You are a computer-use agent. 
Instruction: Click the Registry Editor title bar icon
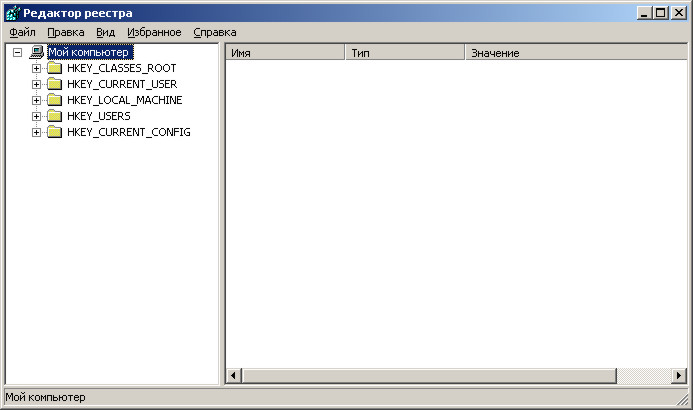[x=12, y=12]
